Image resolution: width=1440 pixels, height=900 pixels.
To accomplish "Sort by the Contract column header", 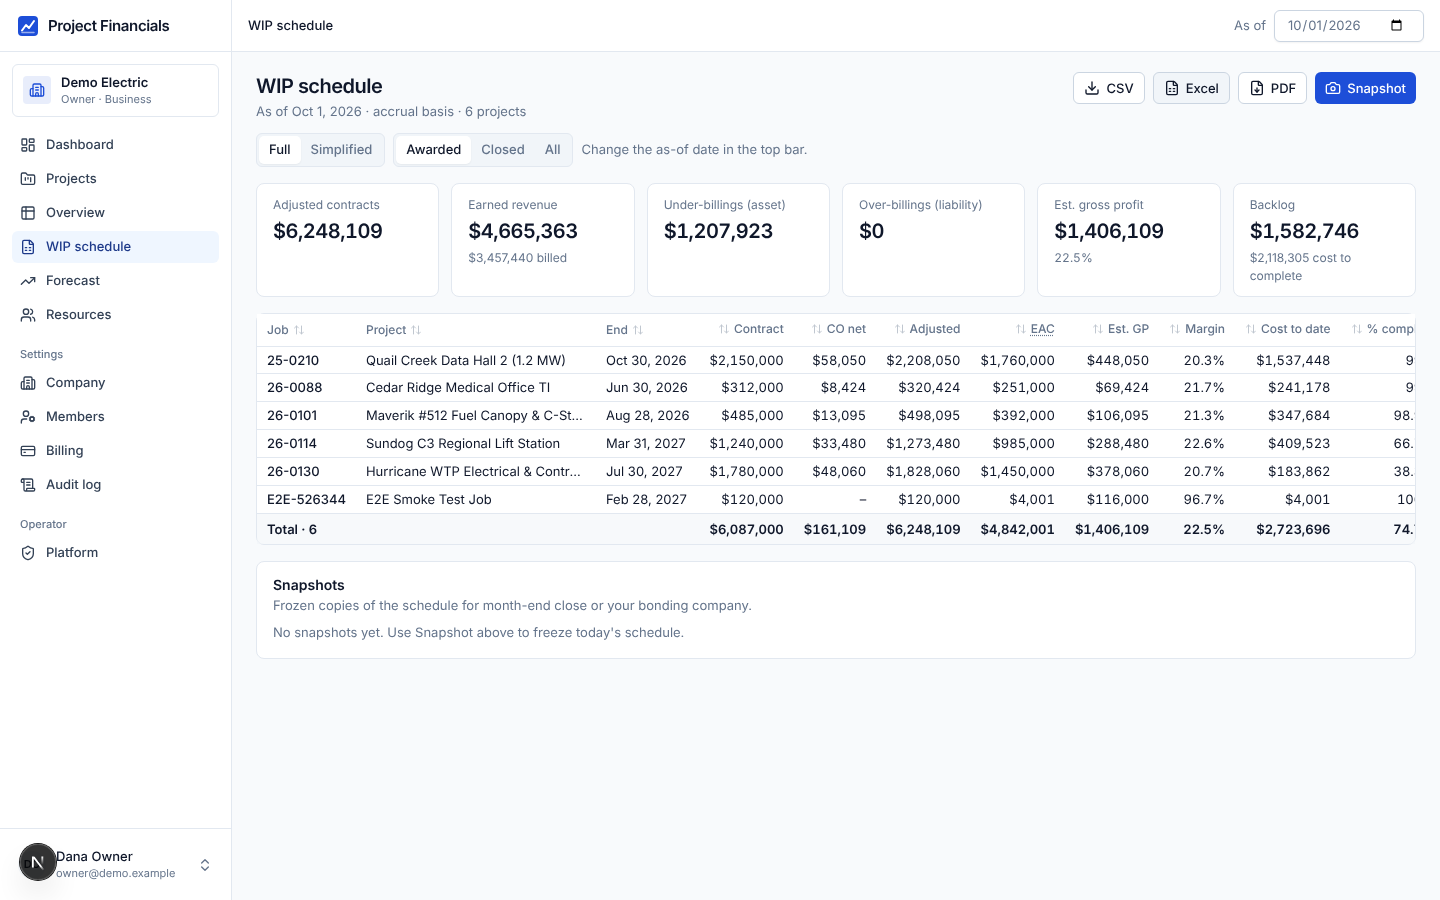I will coord(751,329).
